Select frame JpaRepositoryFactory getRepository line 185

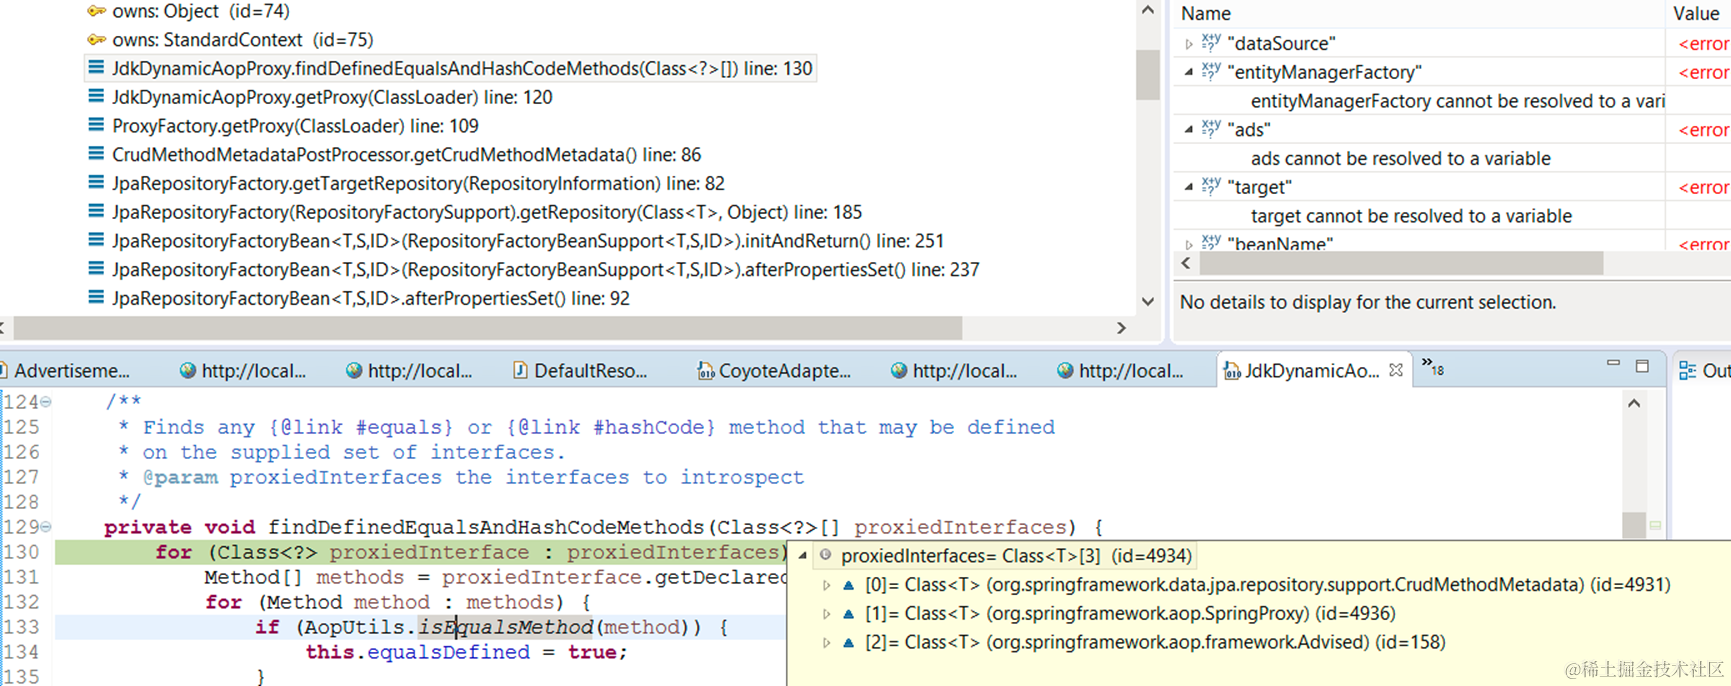click(x=487, y=212)
